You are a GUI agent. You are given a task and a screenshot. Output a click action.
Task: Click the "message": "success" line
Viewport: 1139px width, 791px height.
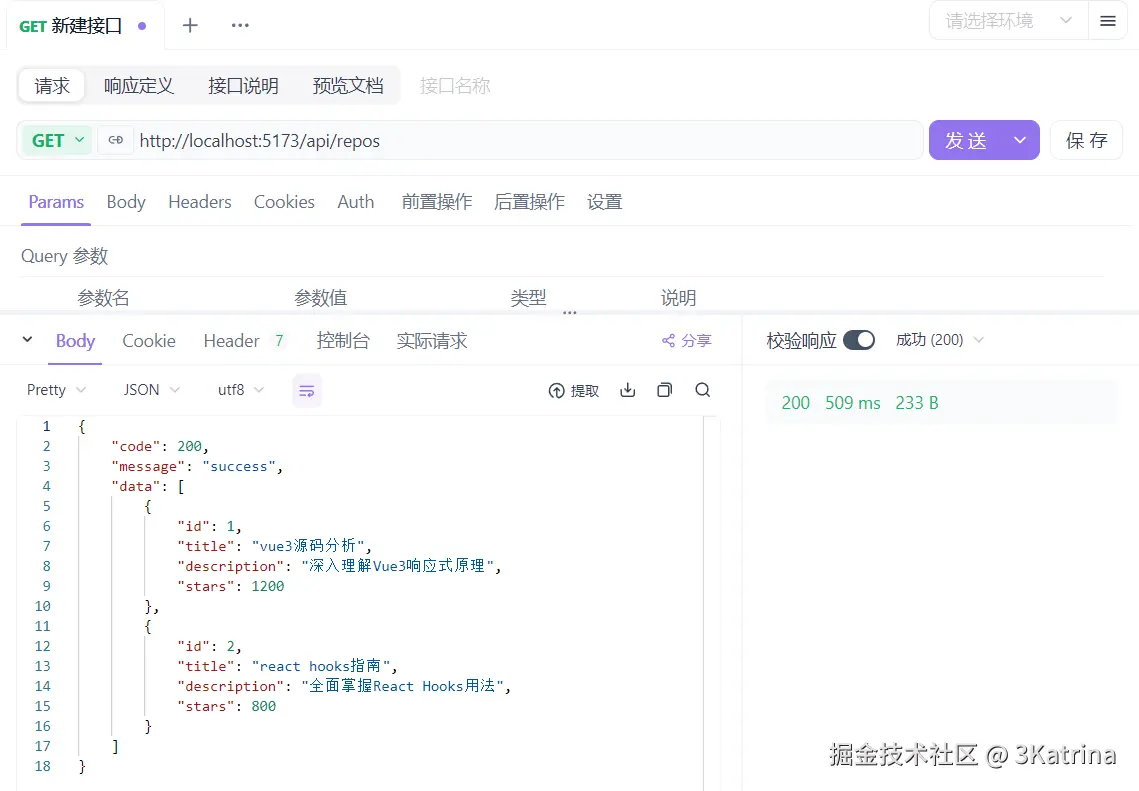click(197, 466)
